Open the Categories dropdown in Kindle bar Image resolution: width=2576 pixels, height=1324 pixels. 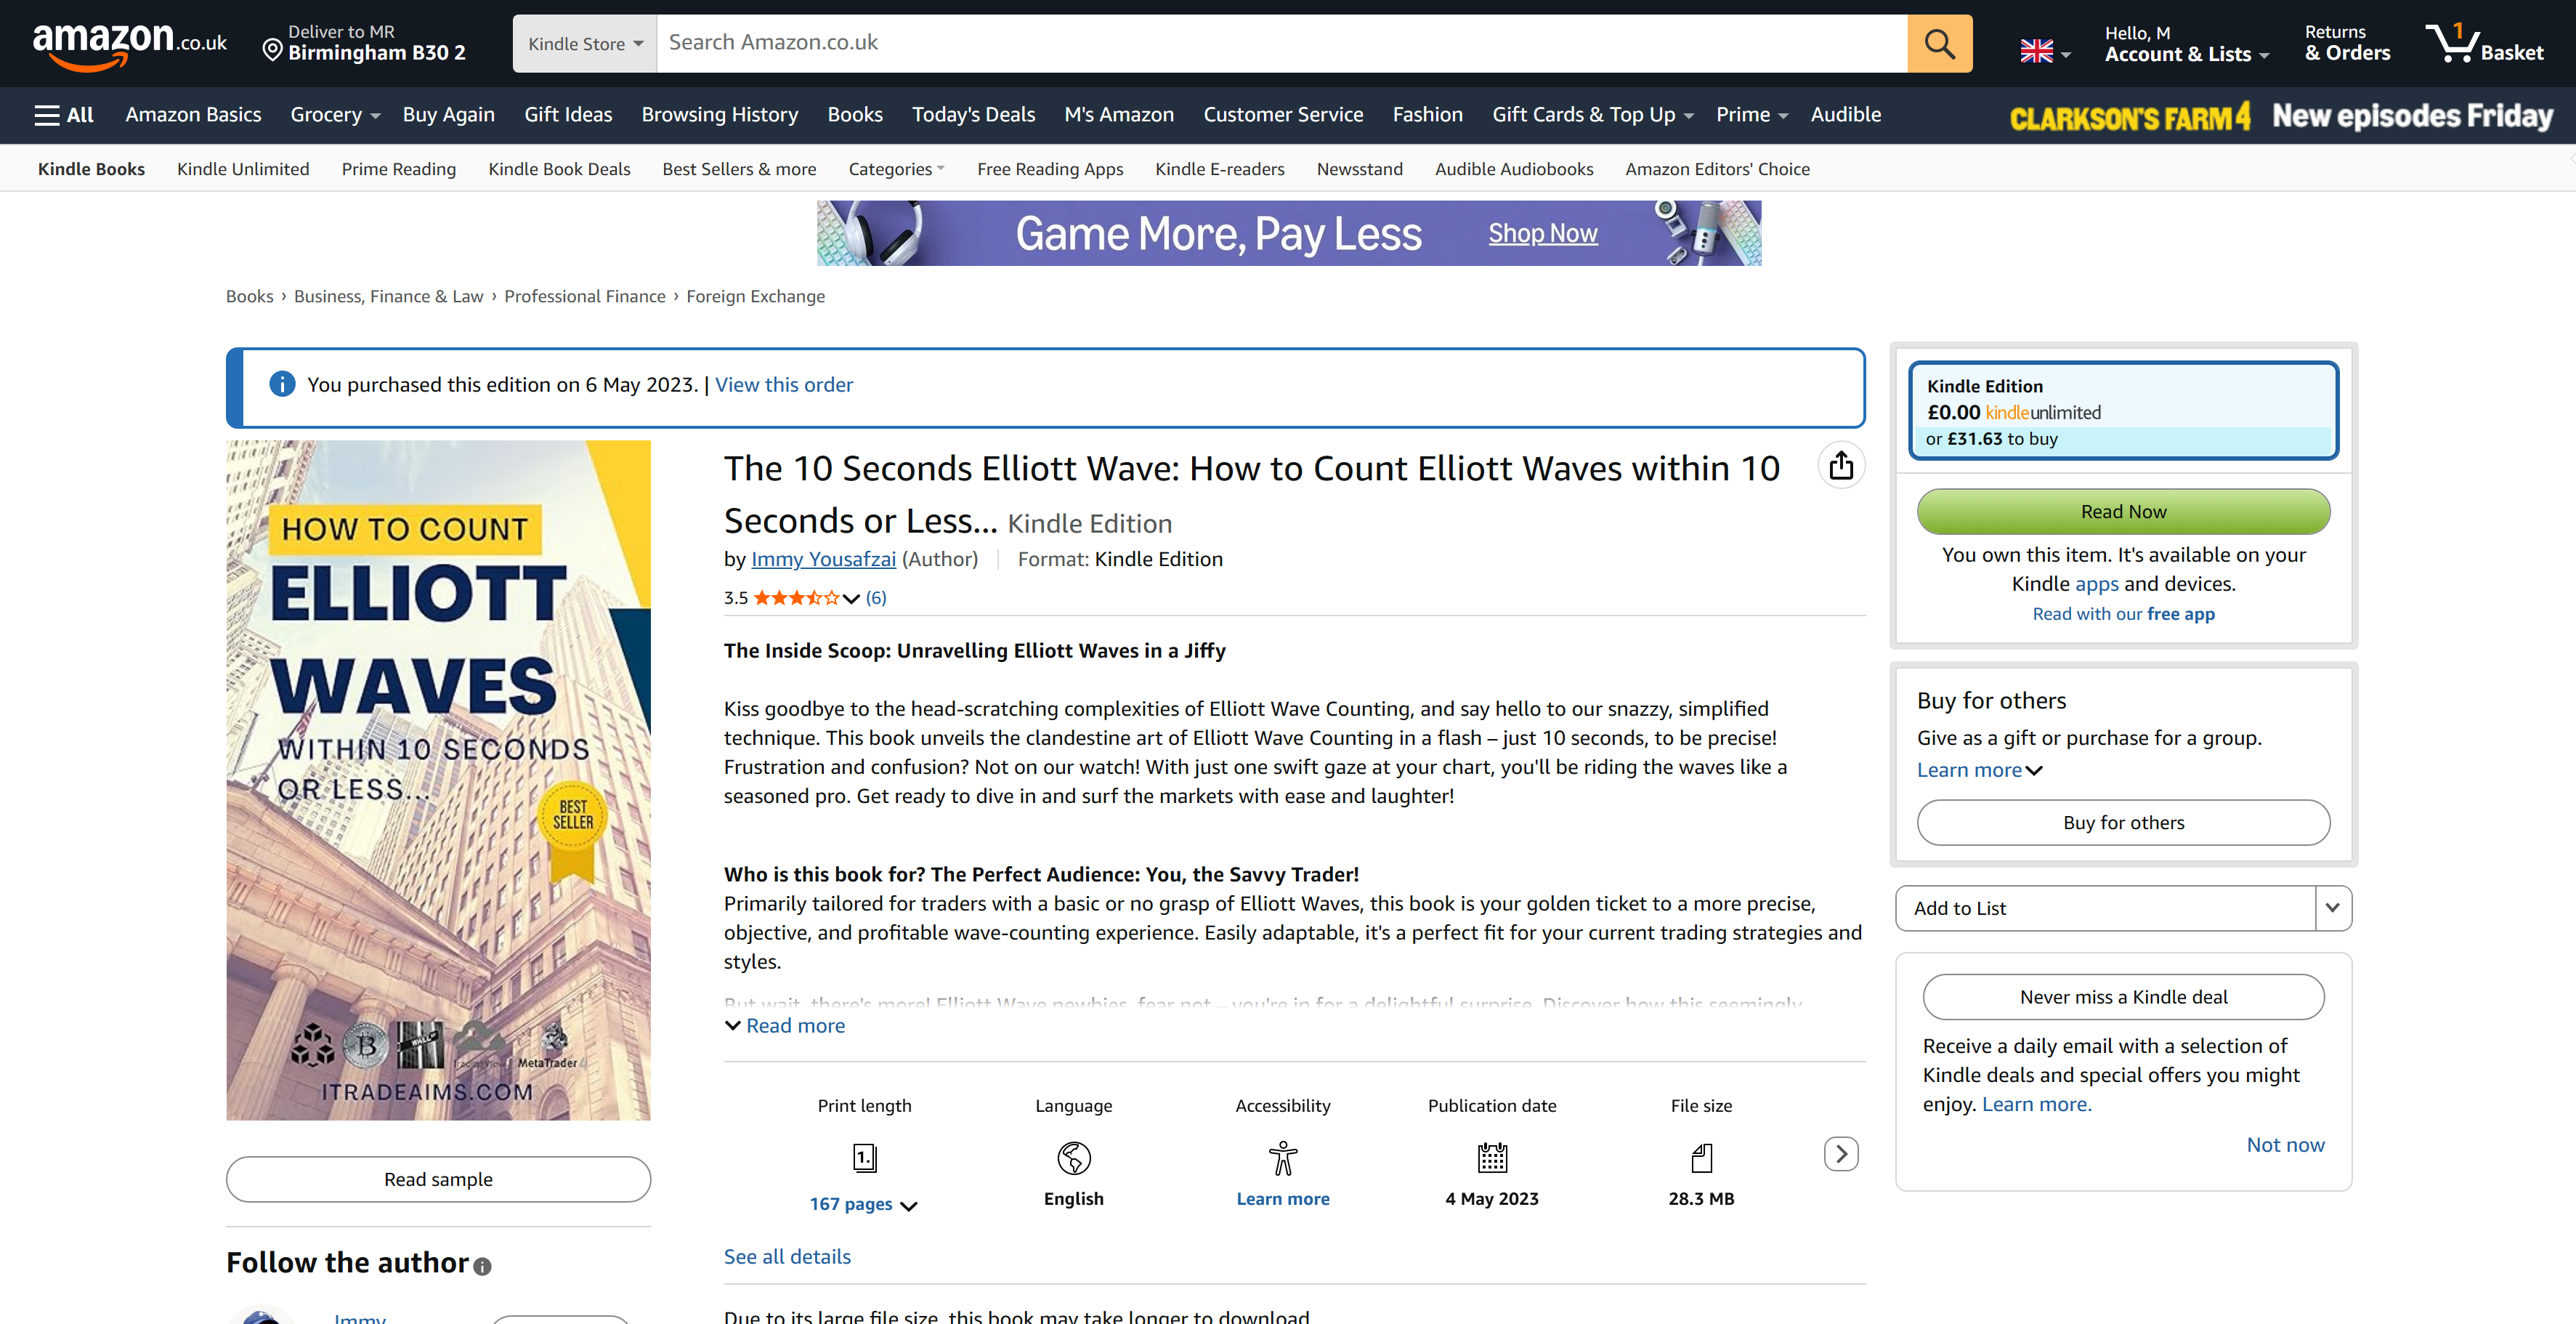point(896,169)
